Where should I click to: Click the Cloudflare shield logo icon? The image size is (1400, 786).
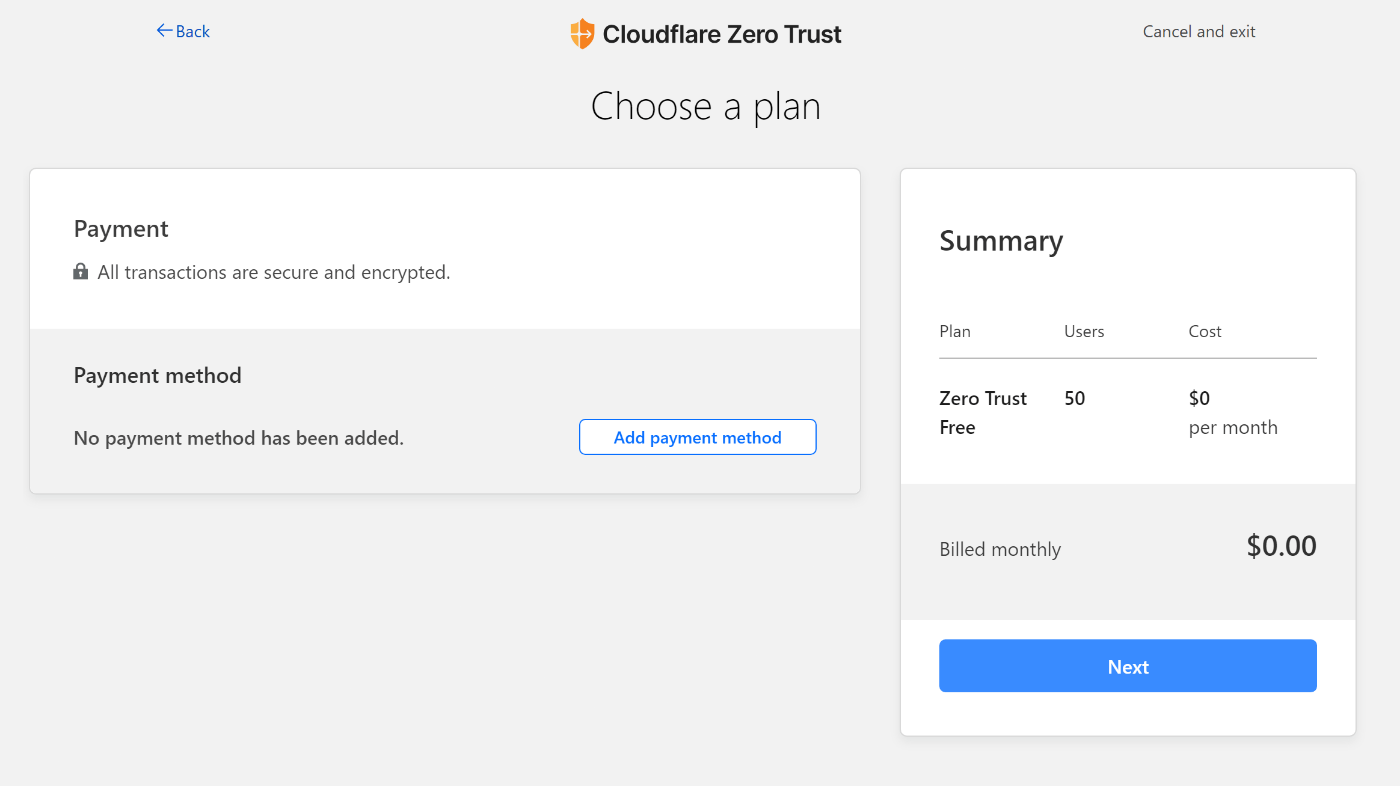tap(582, 34)
